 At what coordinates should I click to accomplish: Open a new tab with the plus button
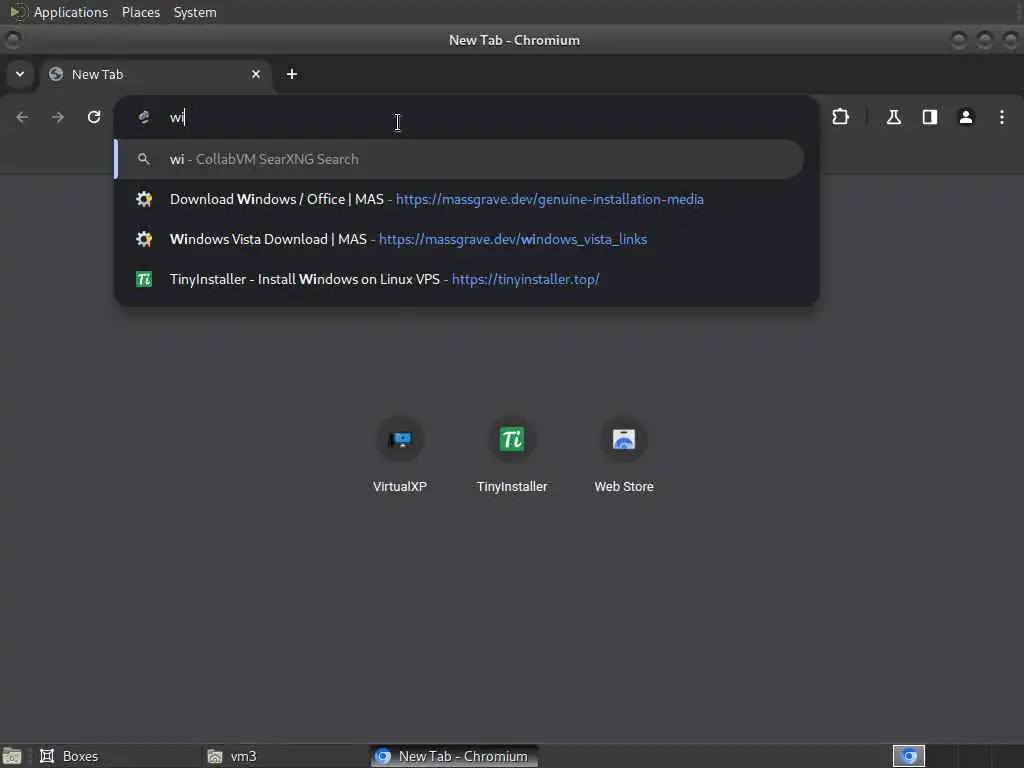click(x=292, y=74)
